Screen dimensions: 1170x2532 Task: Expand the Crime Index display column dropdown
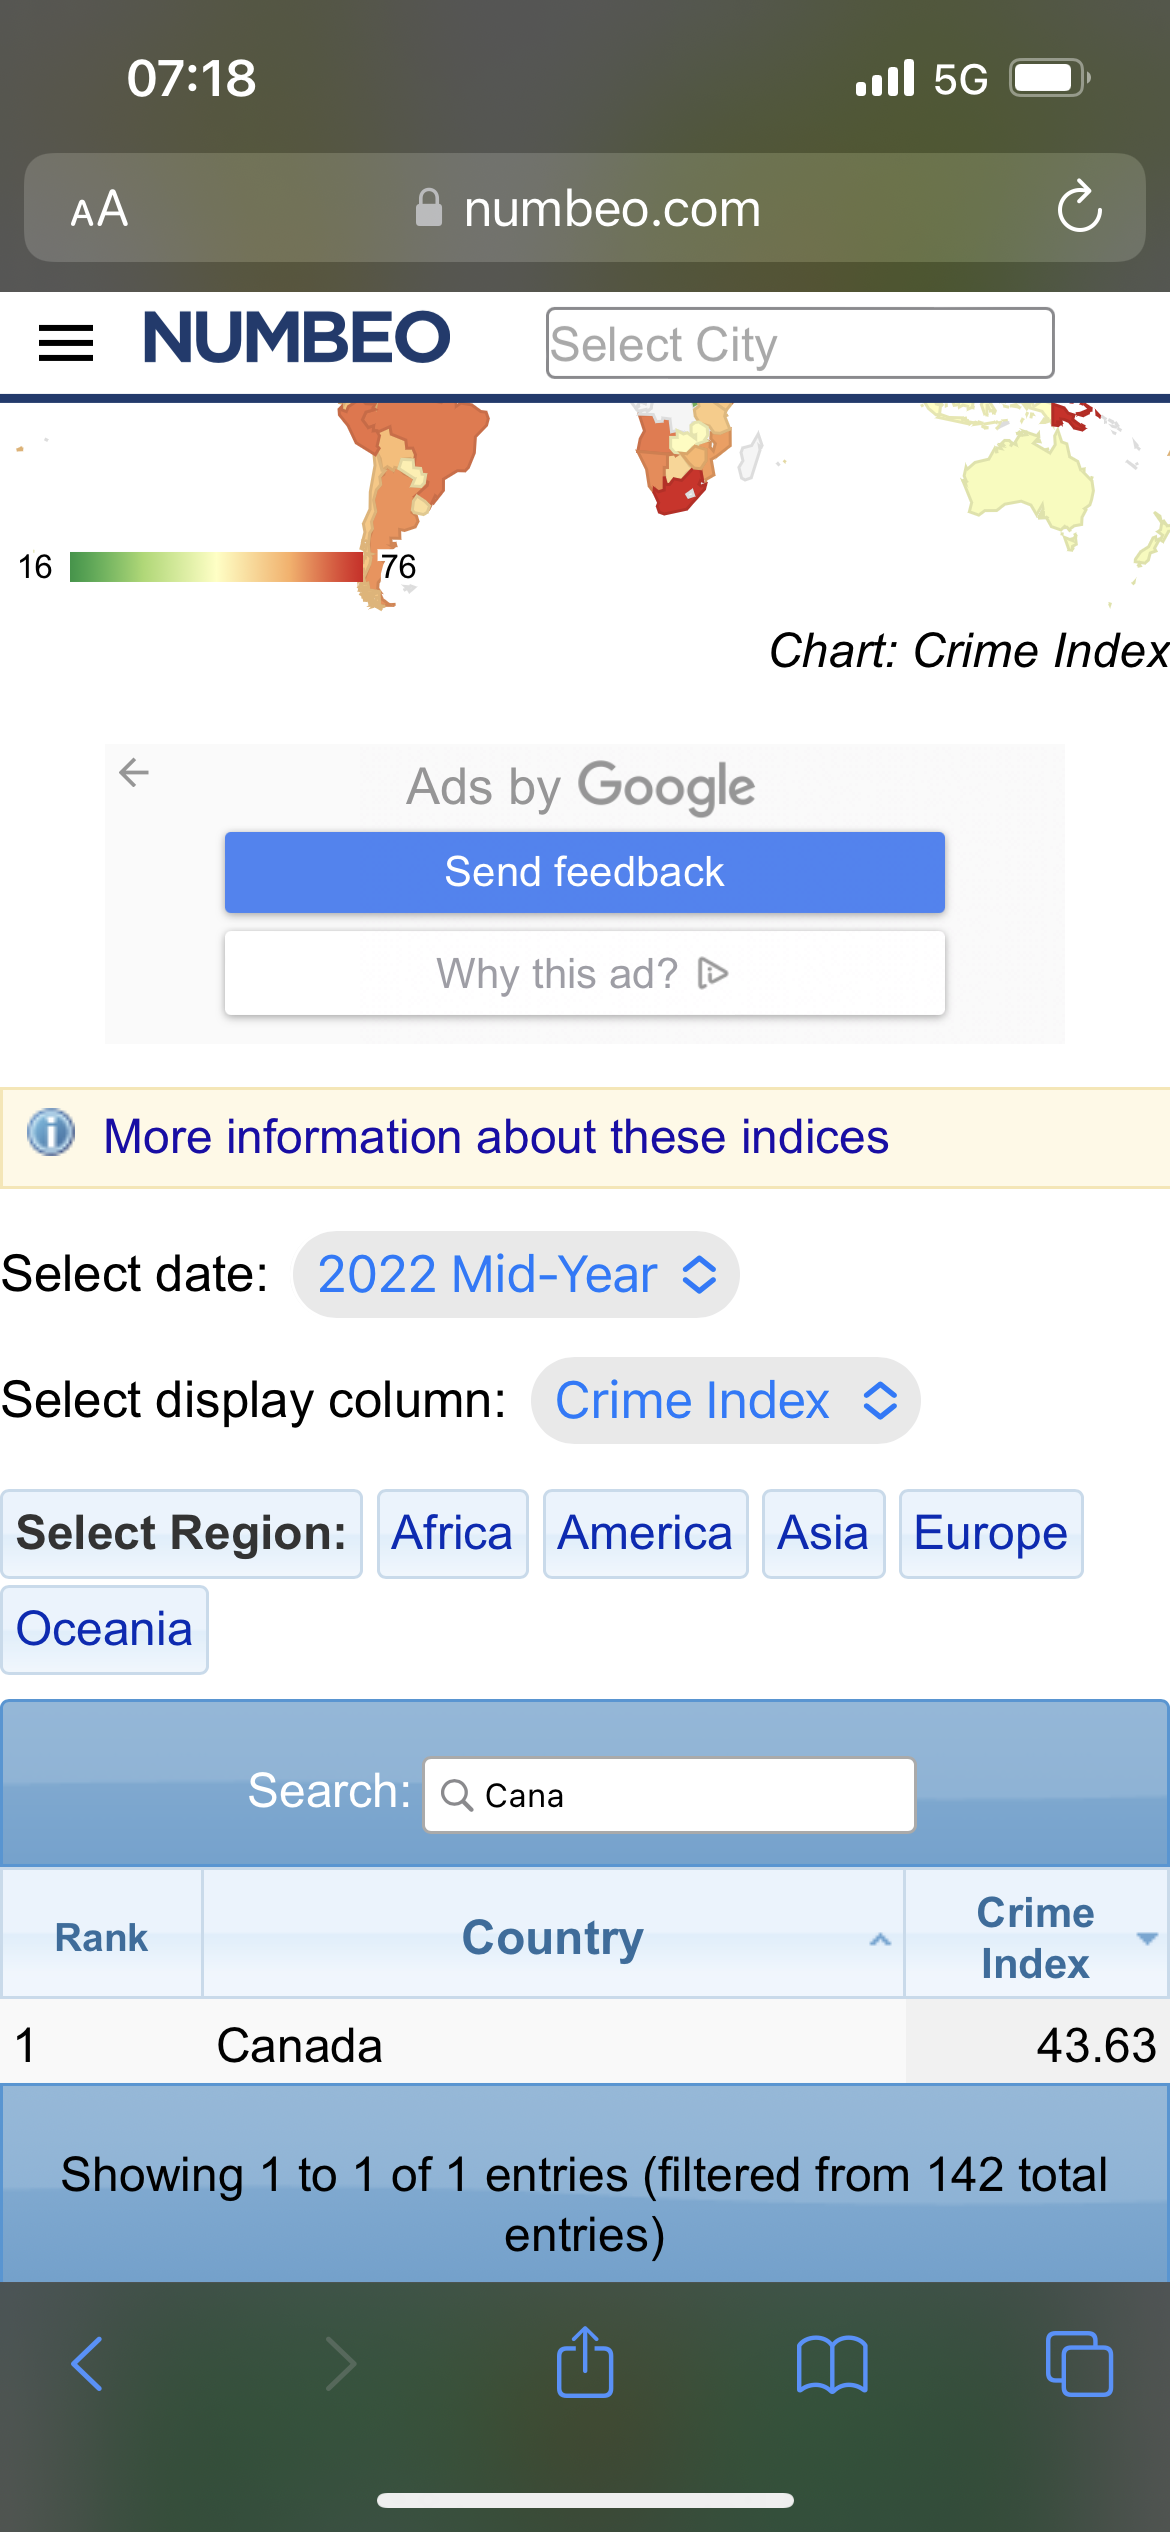click(x=725, y=1401)
